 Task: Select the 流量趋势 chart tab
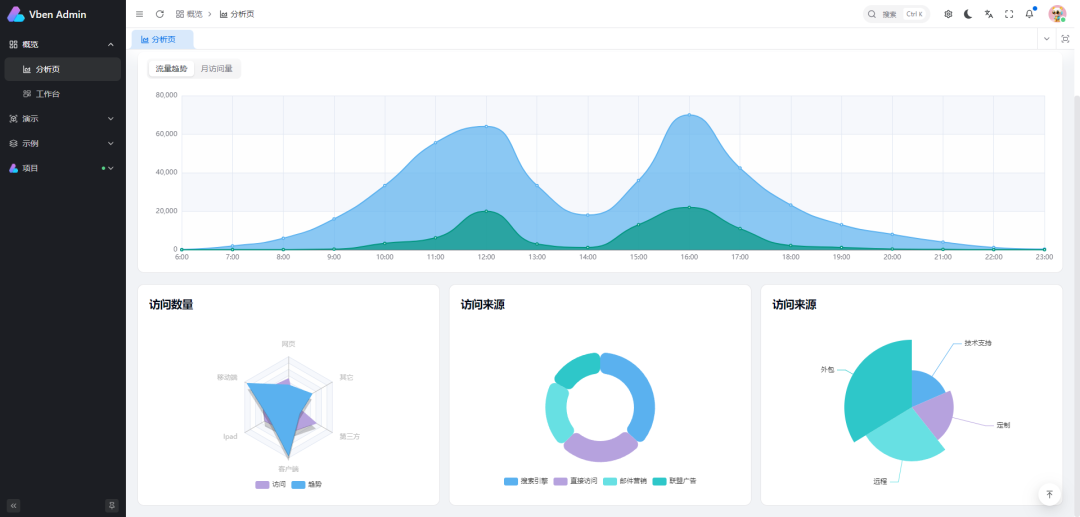[x=171, y=69]
